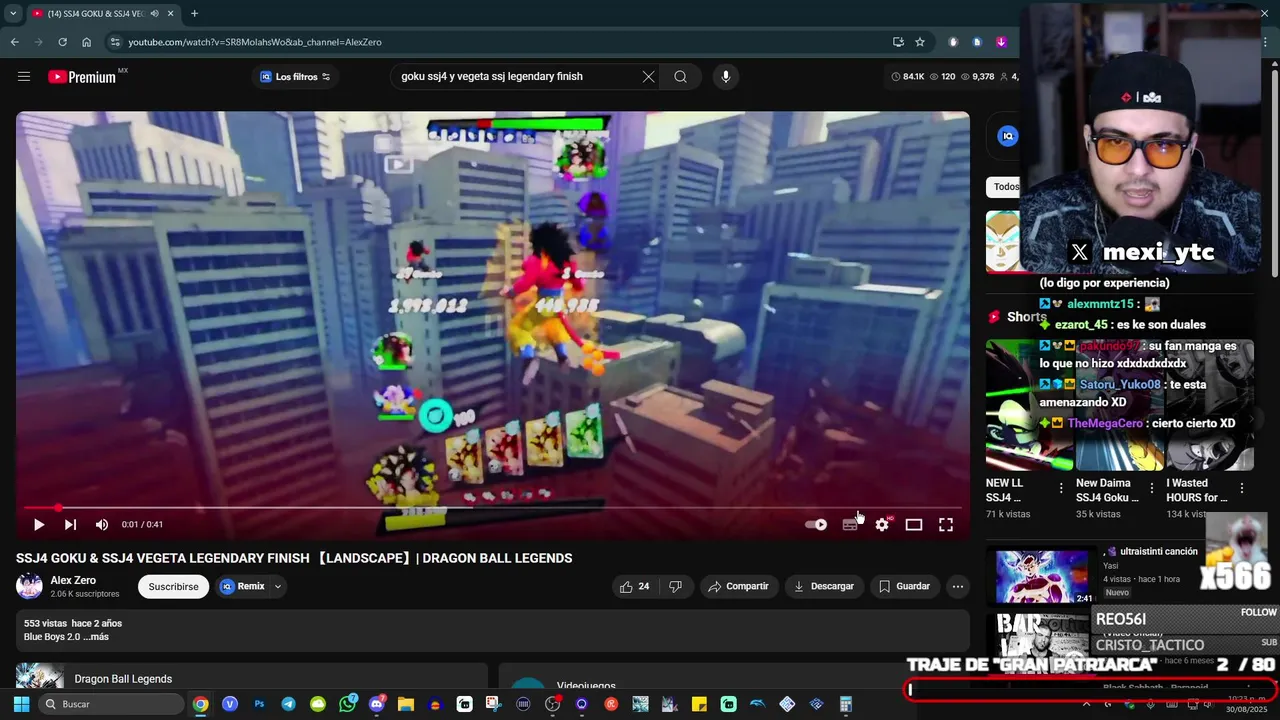The height and width of the screenshot is (720, 1280).
Task: Toggle autoplay switch in player
Action: click(x=817, y=524)
